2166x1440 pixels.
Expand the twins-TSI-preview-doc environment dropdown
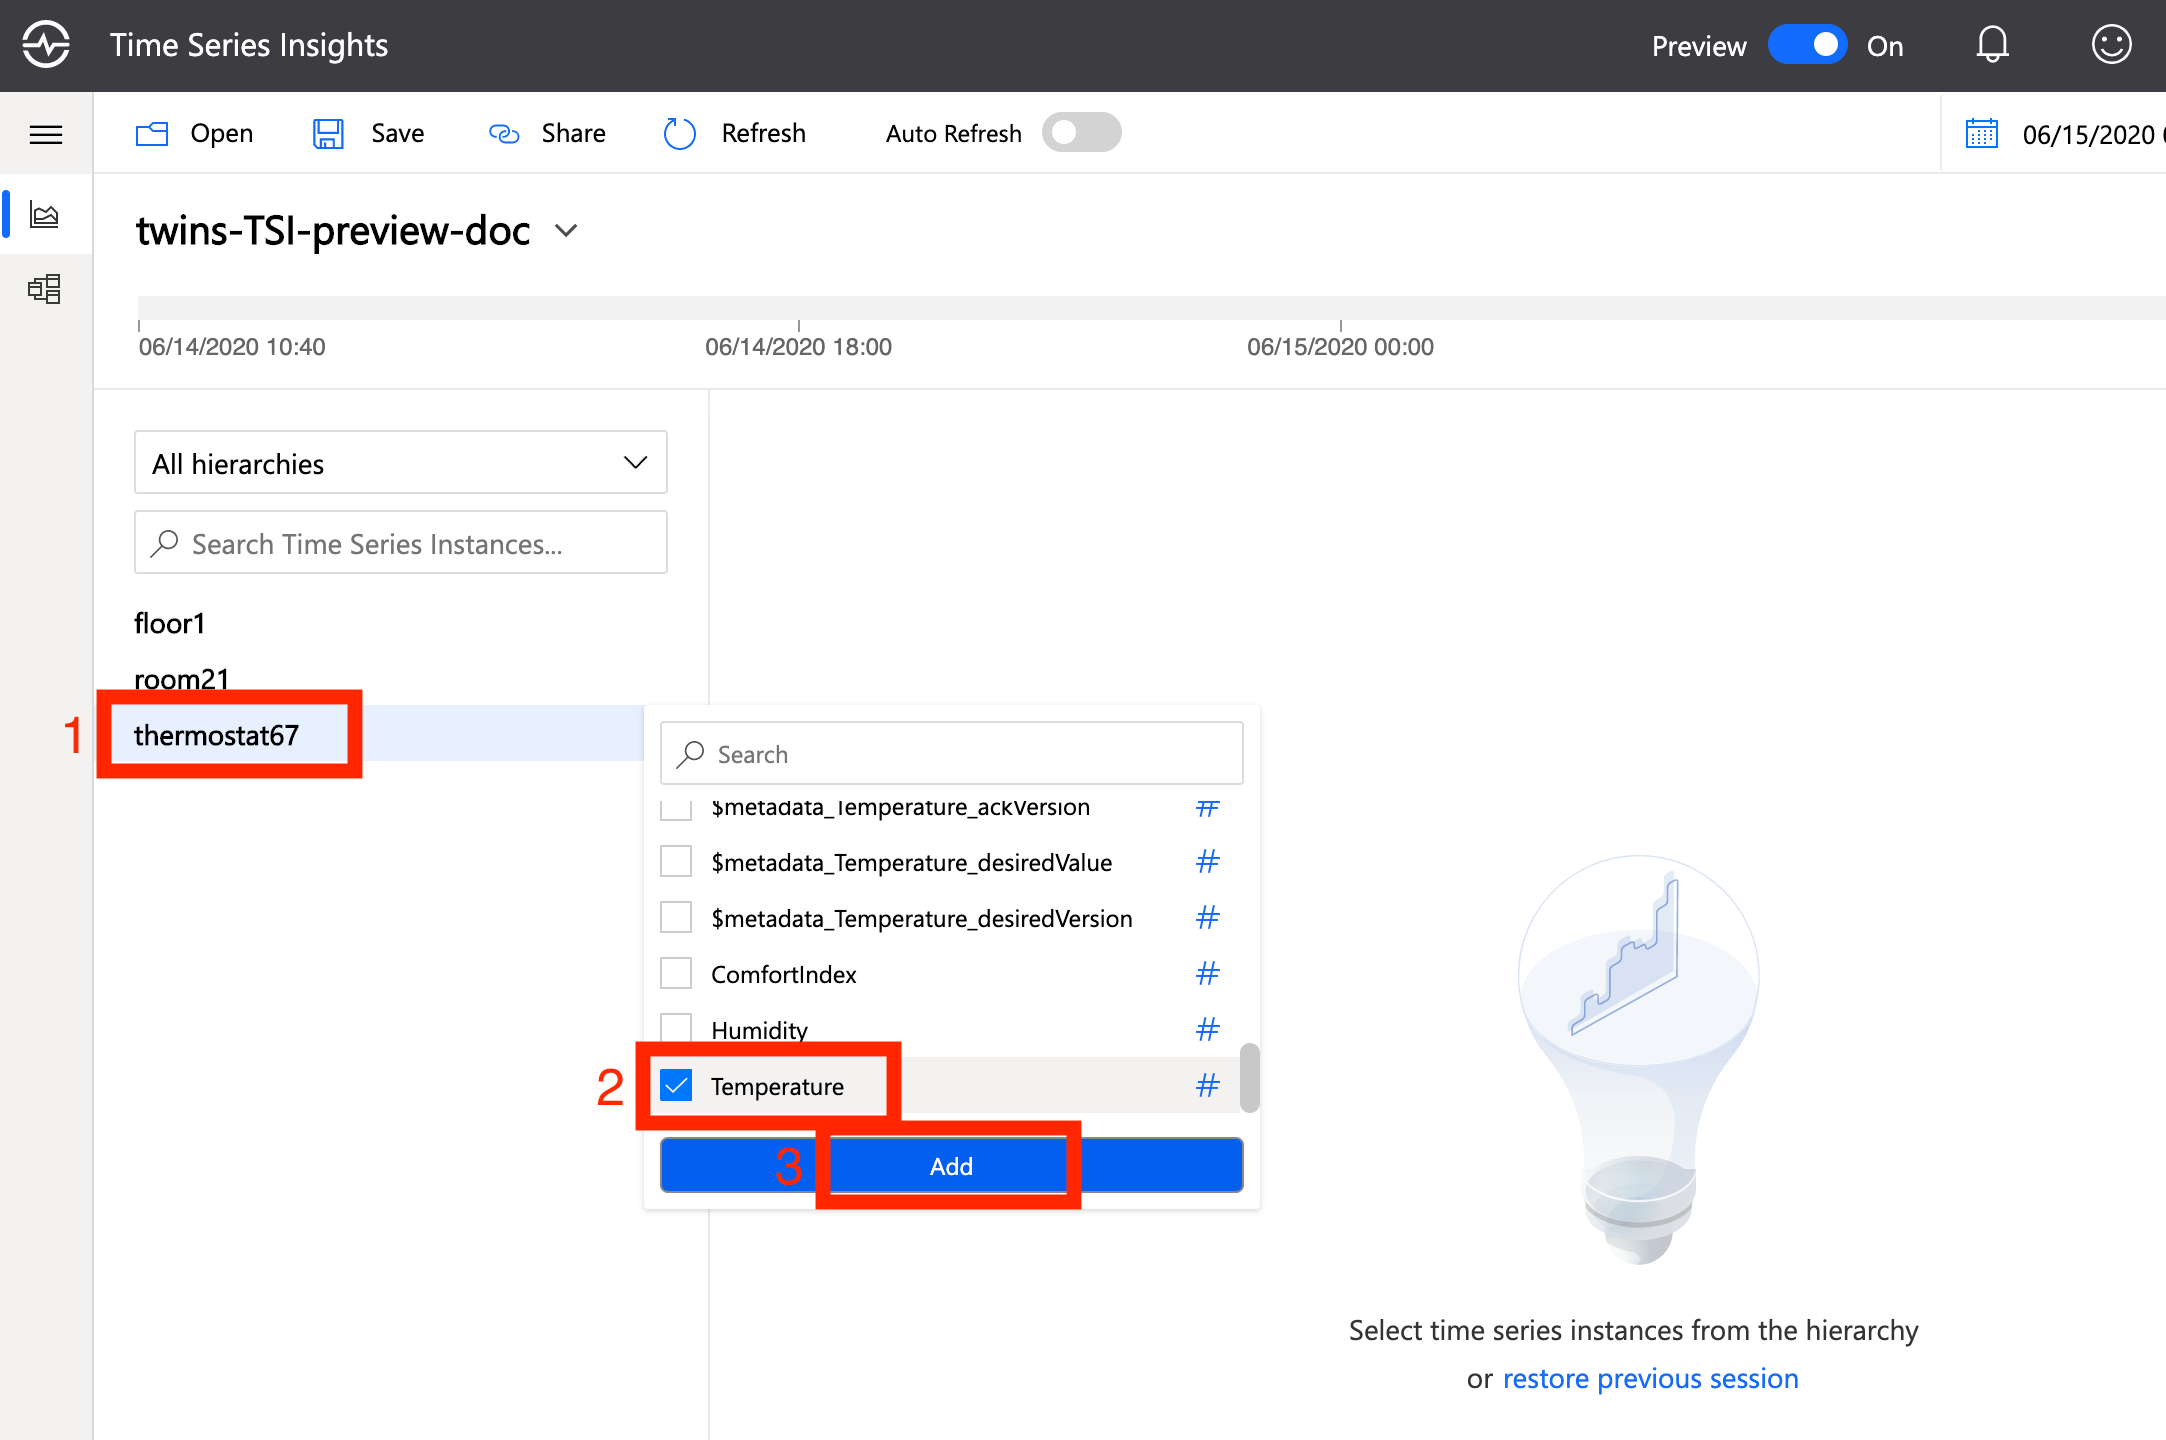tap(566, 231)
